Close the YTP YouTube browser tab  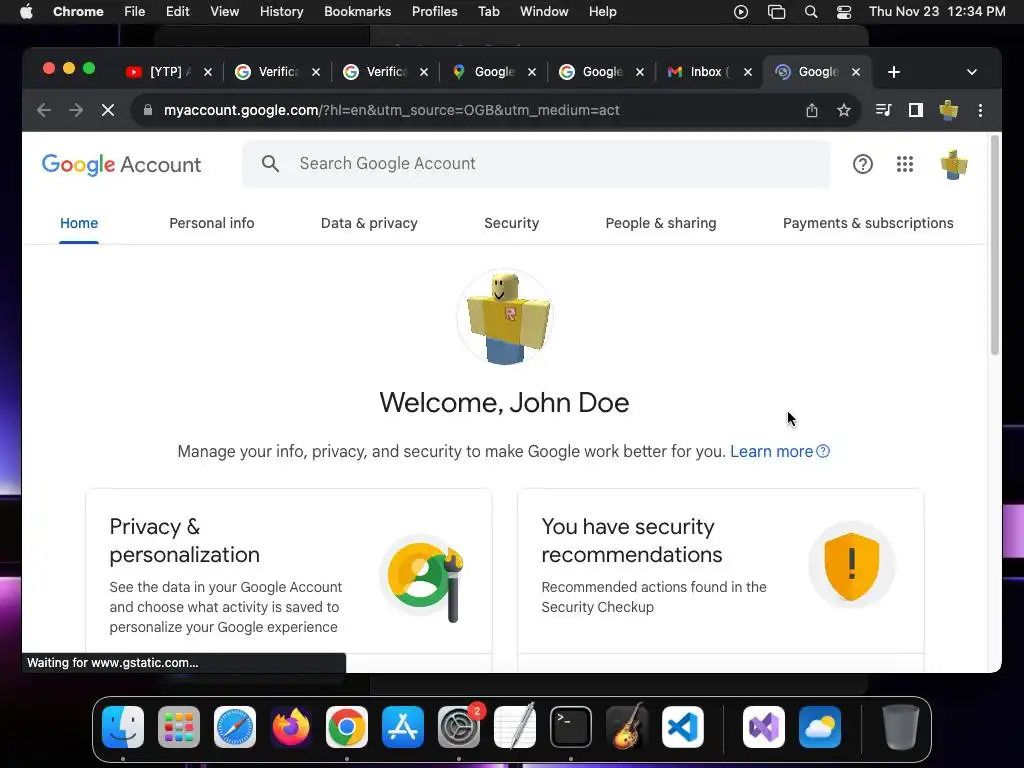tap(208, 72)
